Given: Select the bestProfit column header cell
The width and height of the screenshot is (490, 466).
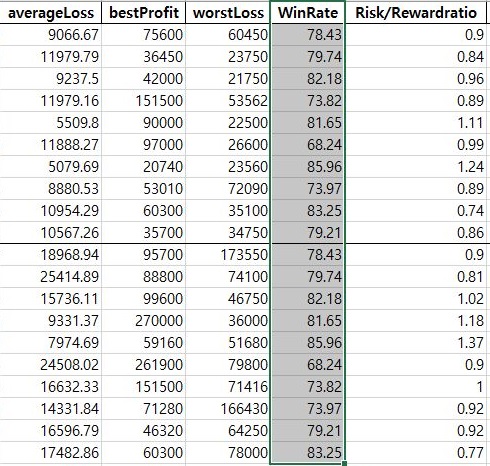Looking at the screenshot, I should click(x=143, y=12).
